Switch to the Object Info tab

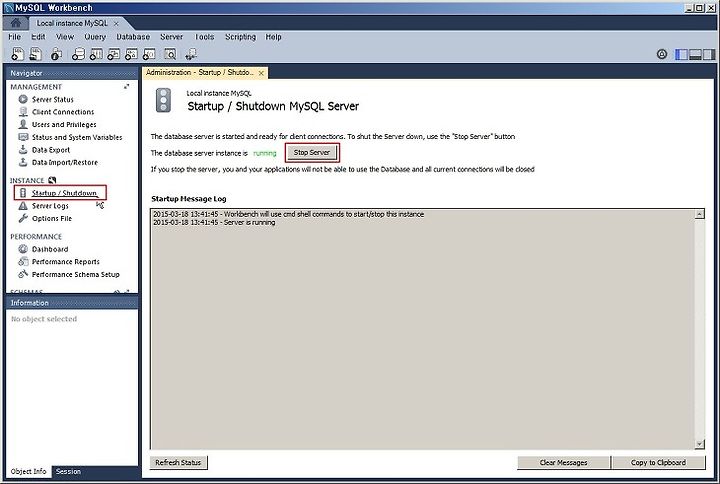(x=28, y=472)
